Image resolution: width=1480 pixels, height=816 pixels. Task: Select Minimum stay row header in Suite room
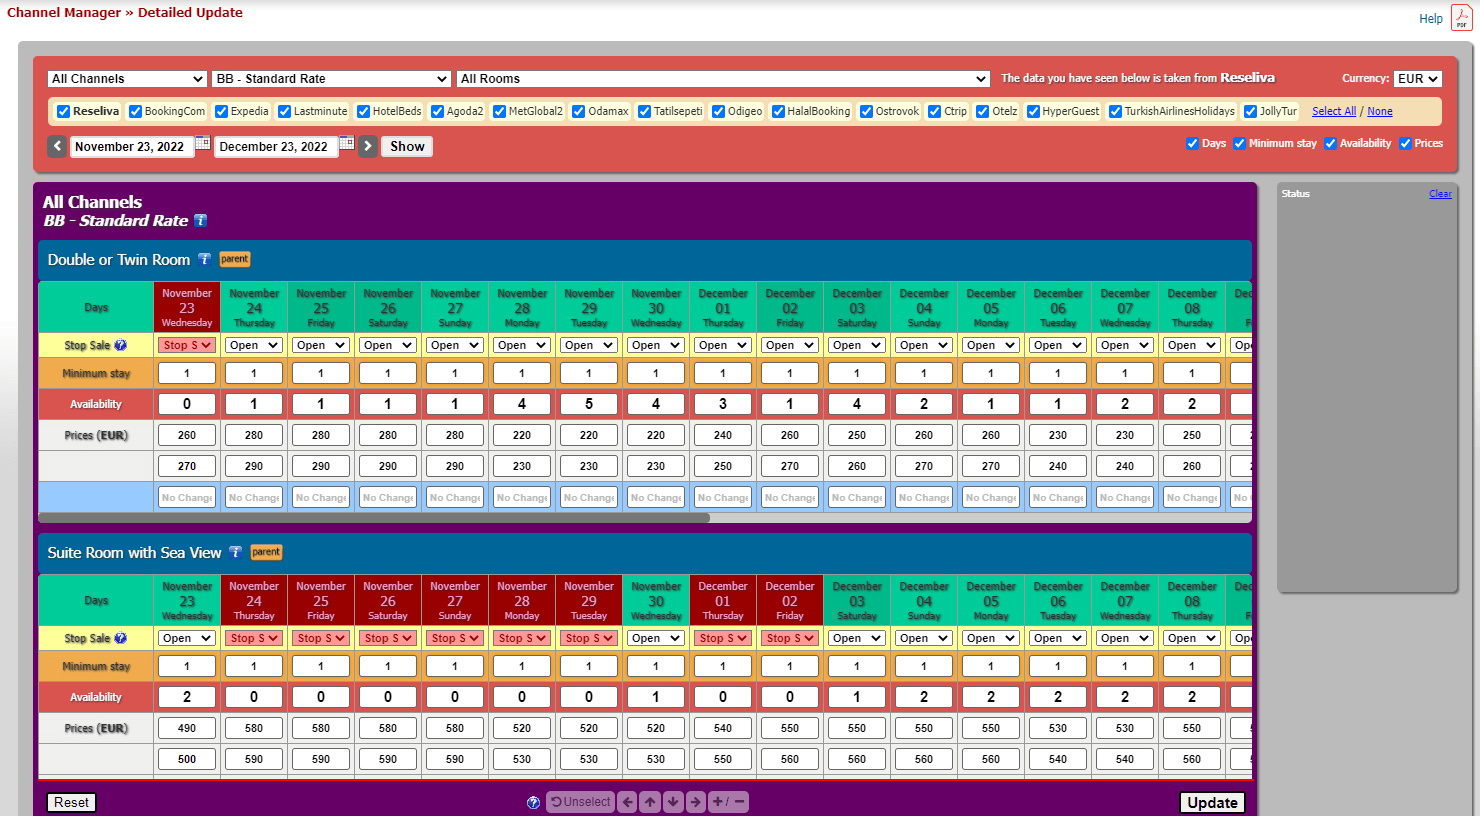[x=96, y=666]
